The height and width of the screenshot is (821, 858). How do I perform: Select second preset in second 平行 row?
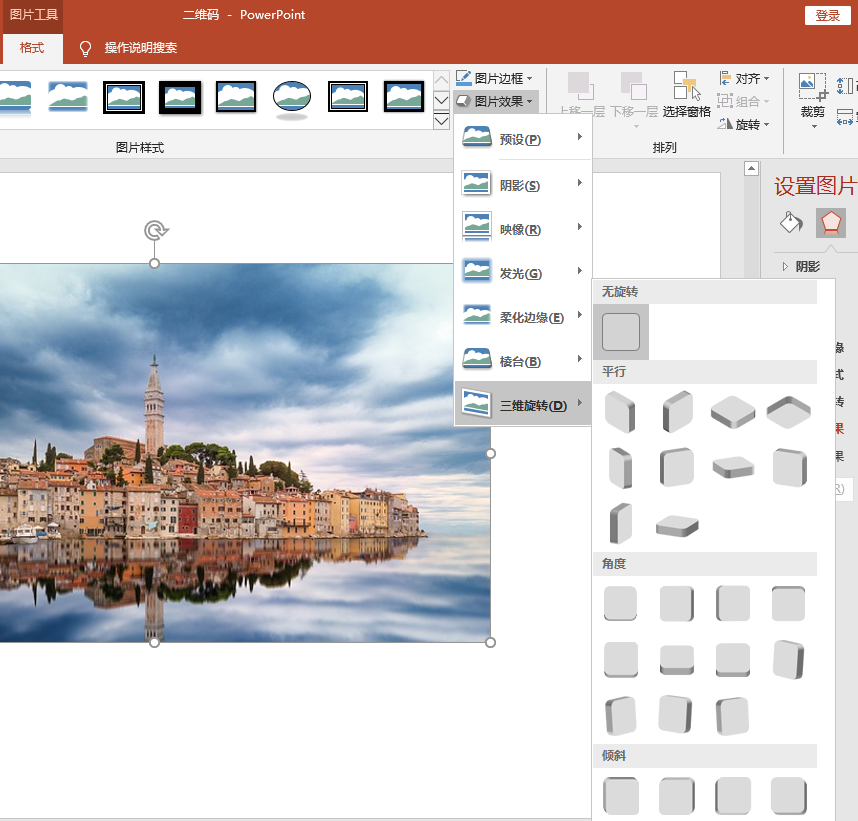[677, 468]
